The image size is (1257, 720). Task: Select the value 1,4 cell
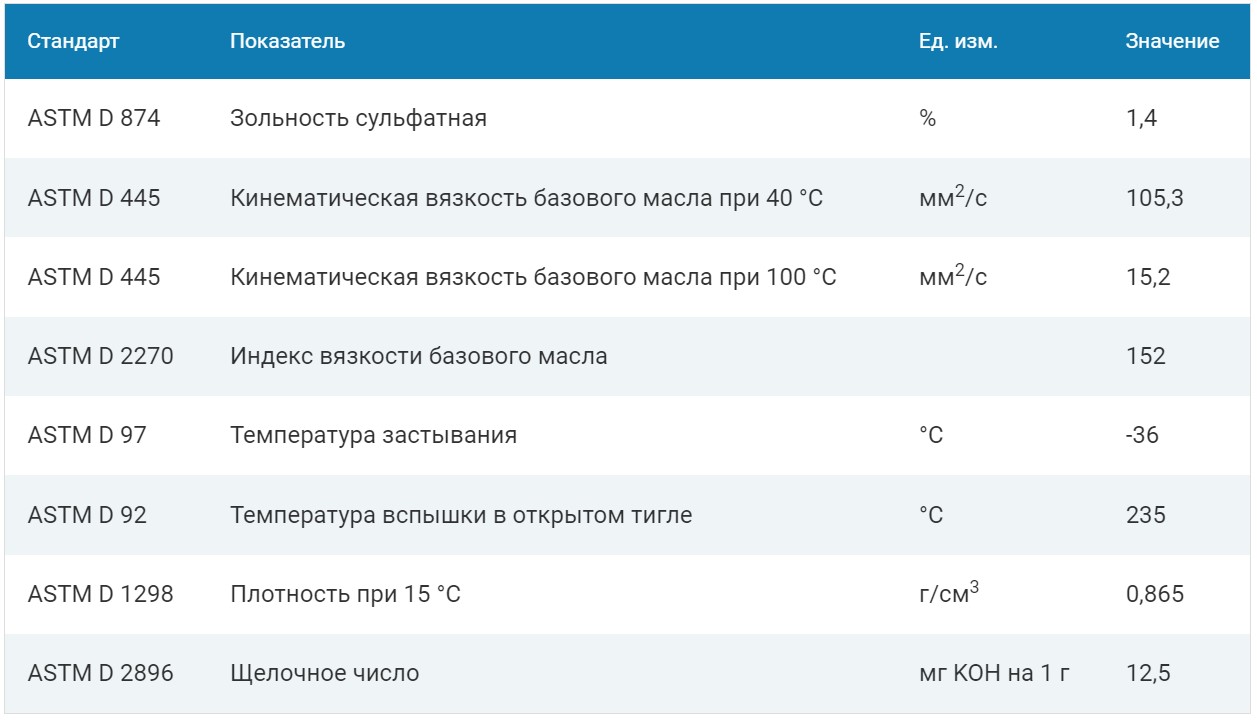[1142, 118]
